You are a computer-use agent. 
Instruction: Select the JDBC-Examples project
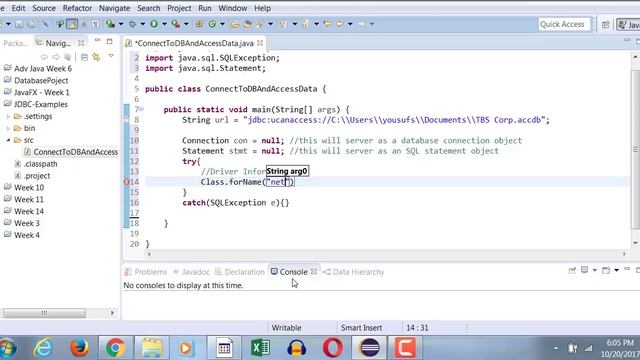41,104
